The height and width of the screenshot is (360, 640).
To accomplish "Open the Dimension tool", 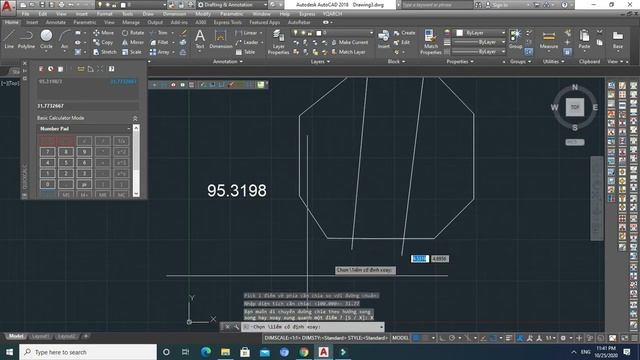I will [220, 39].
